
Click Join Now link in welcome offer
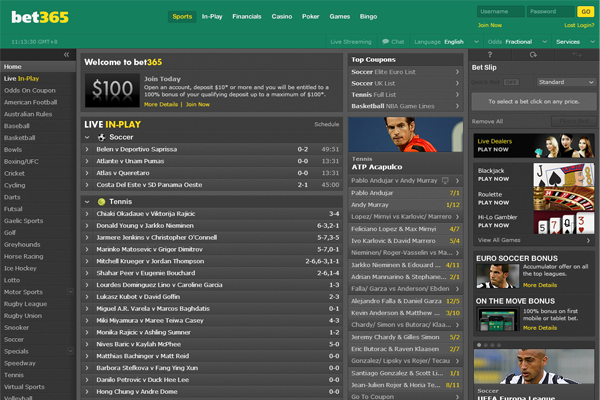point(197,104)
